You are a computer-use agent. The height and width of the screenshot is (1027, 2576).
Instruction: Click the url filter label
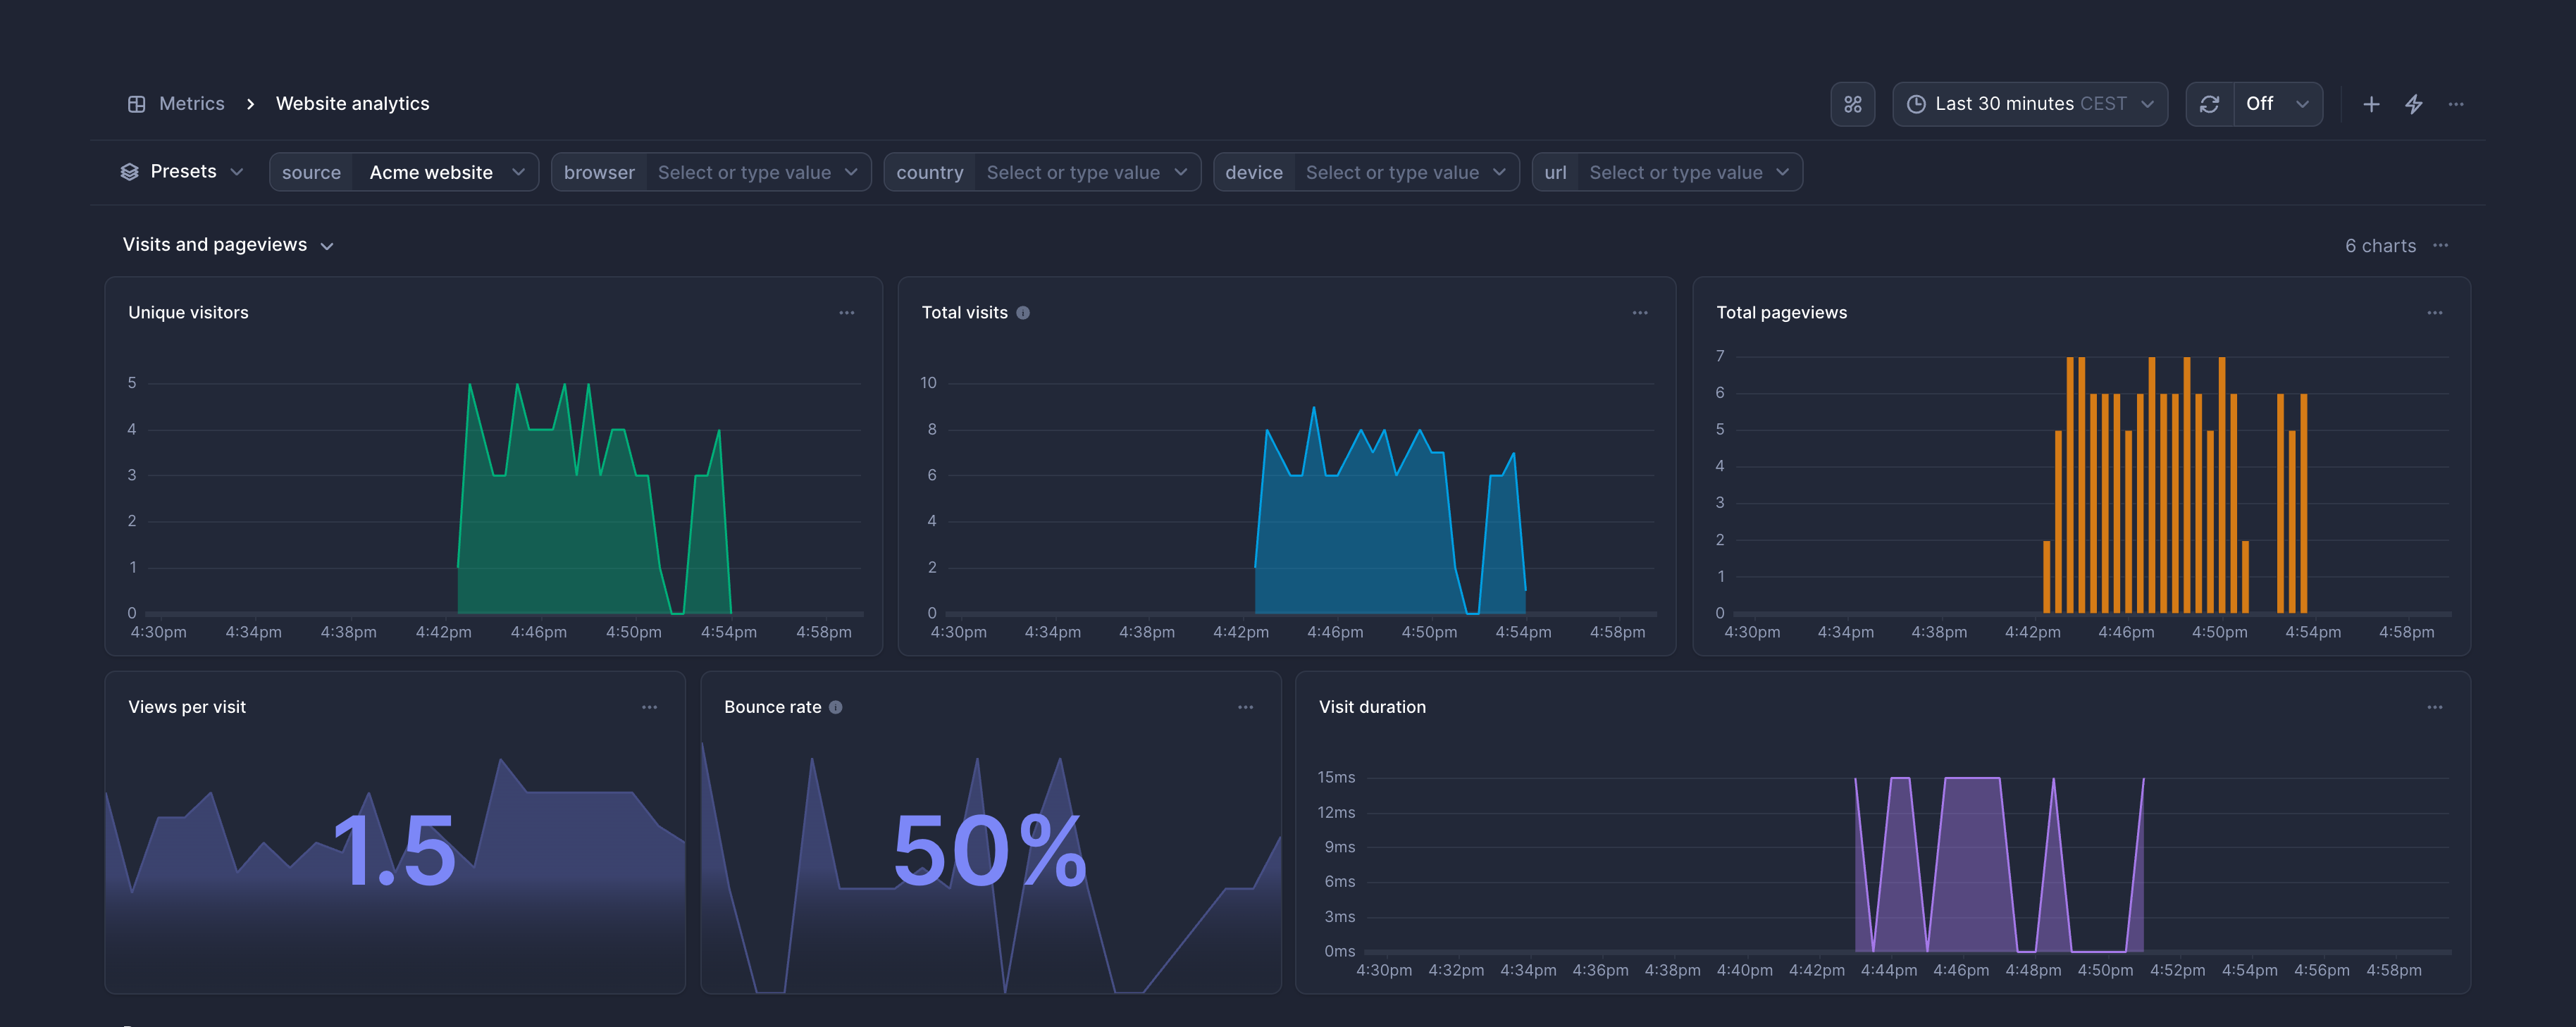1555,172
